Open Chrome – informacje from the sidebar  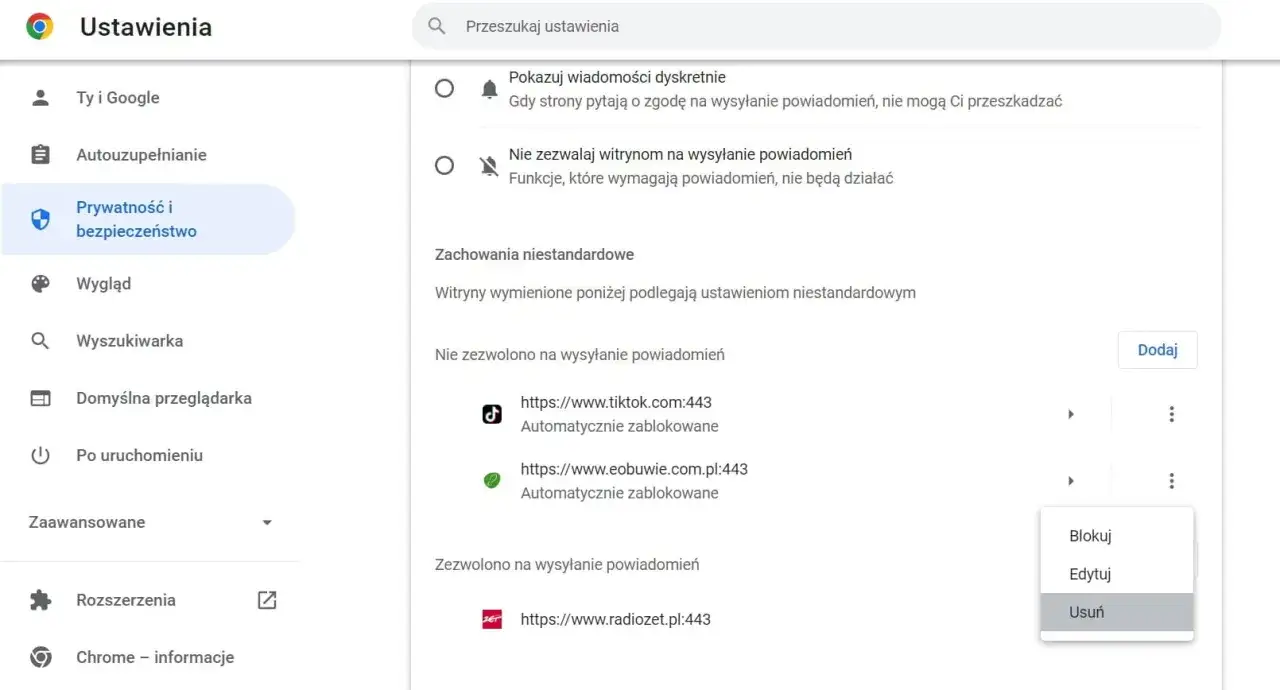(154, 657)
